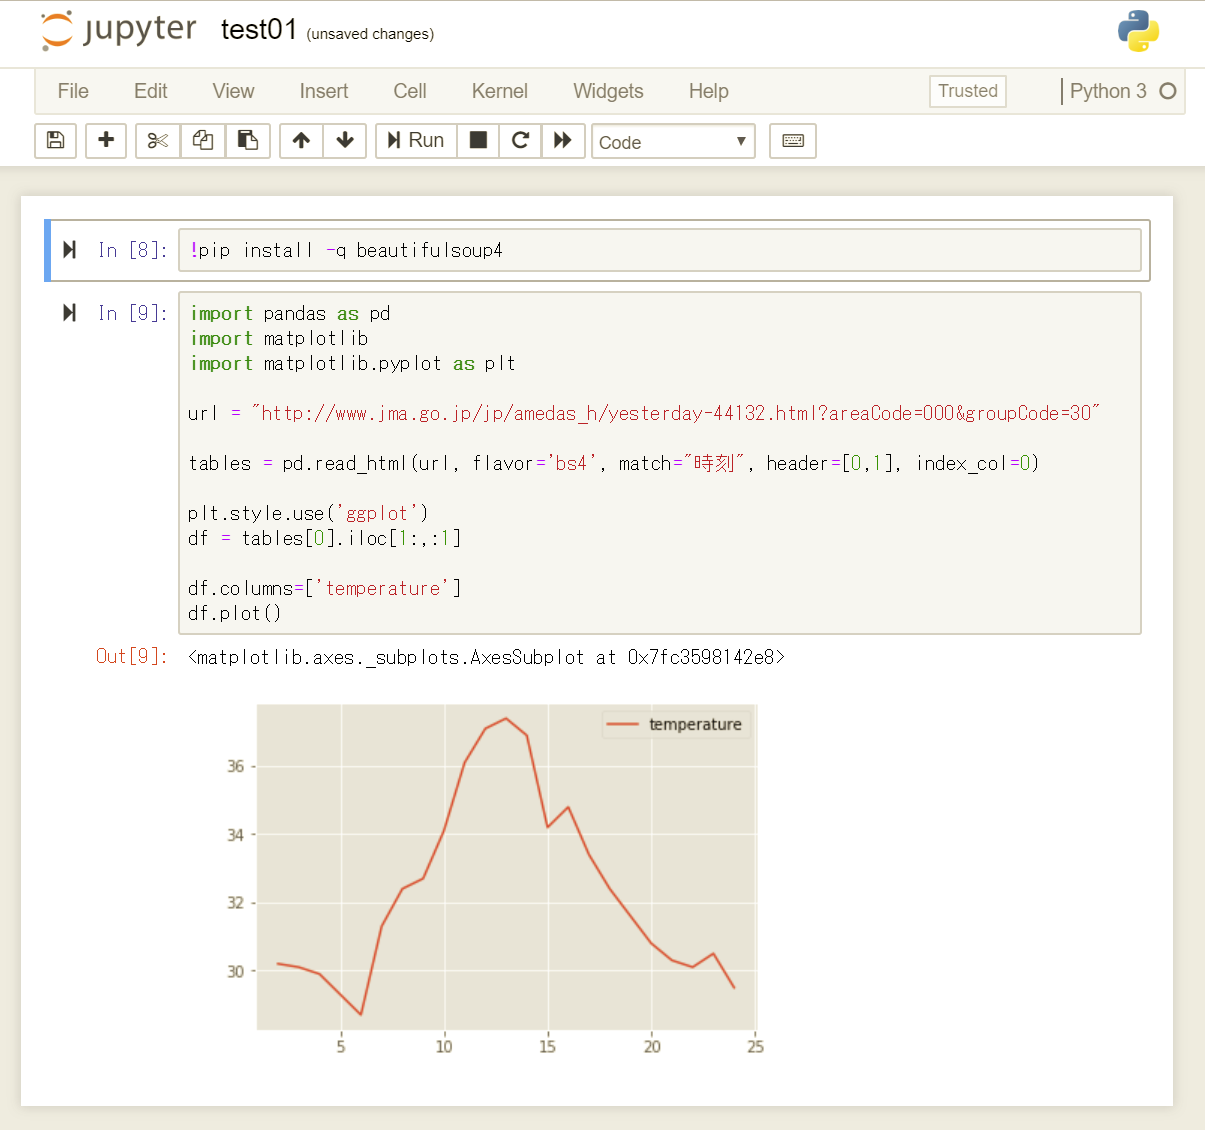The image size is (1205, 1130).
Task: Move the selected cell up
Action: coord(301,141)
